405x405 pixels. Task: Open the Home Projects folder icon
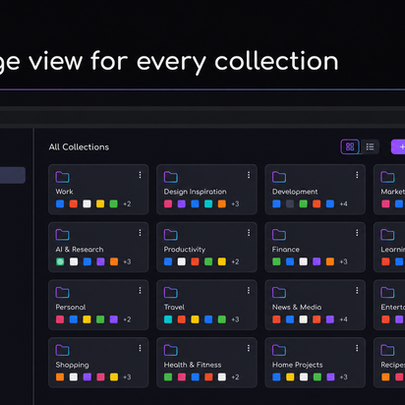tap(279, 350)
